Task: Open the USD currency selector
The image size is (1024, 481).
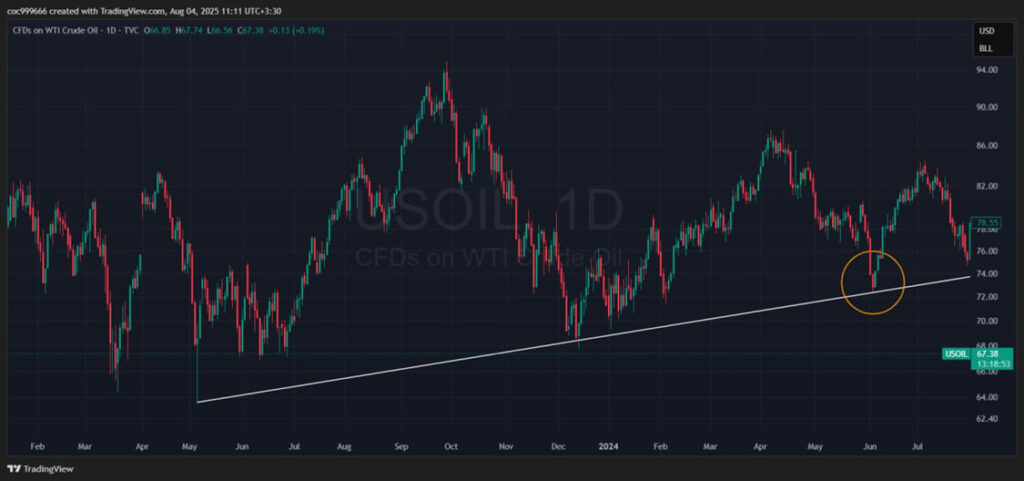Action: (985, 31)
